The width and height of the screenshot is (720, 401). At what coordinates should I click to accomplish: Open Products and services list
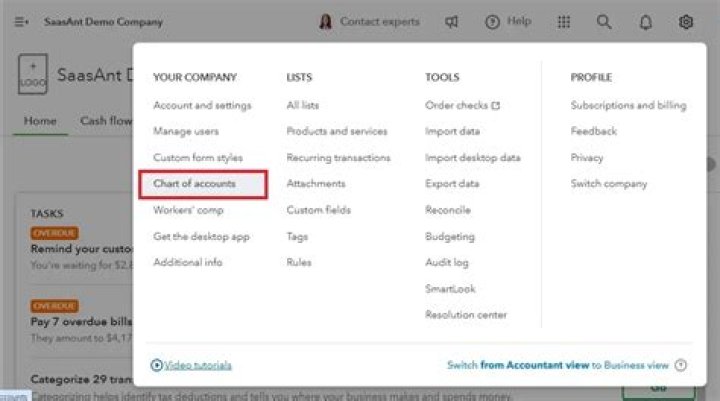tap(337, 131)
